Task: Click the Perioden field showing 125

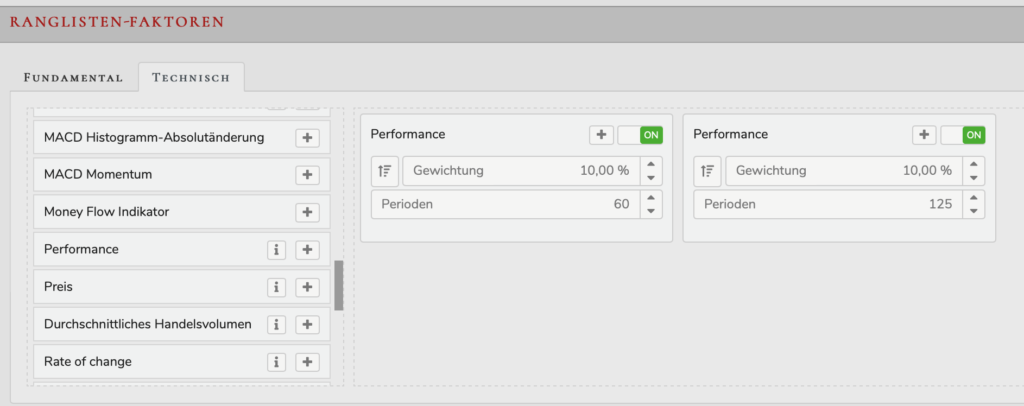Action: point(828,204)
